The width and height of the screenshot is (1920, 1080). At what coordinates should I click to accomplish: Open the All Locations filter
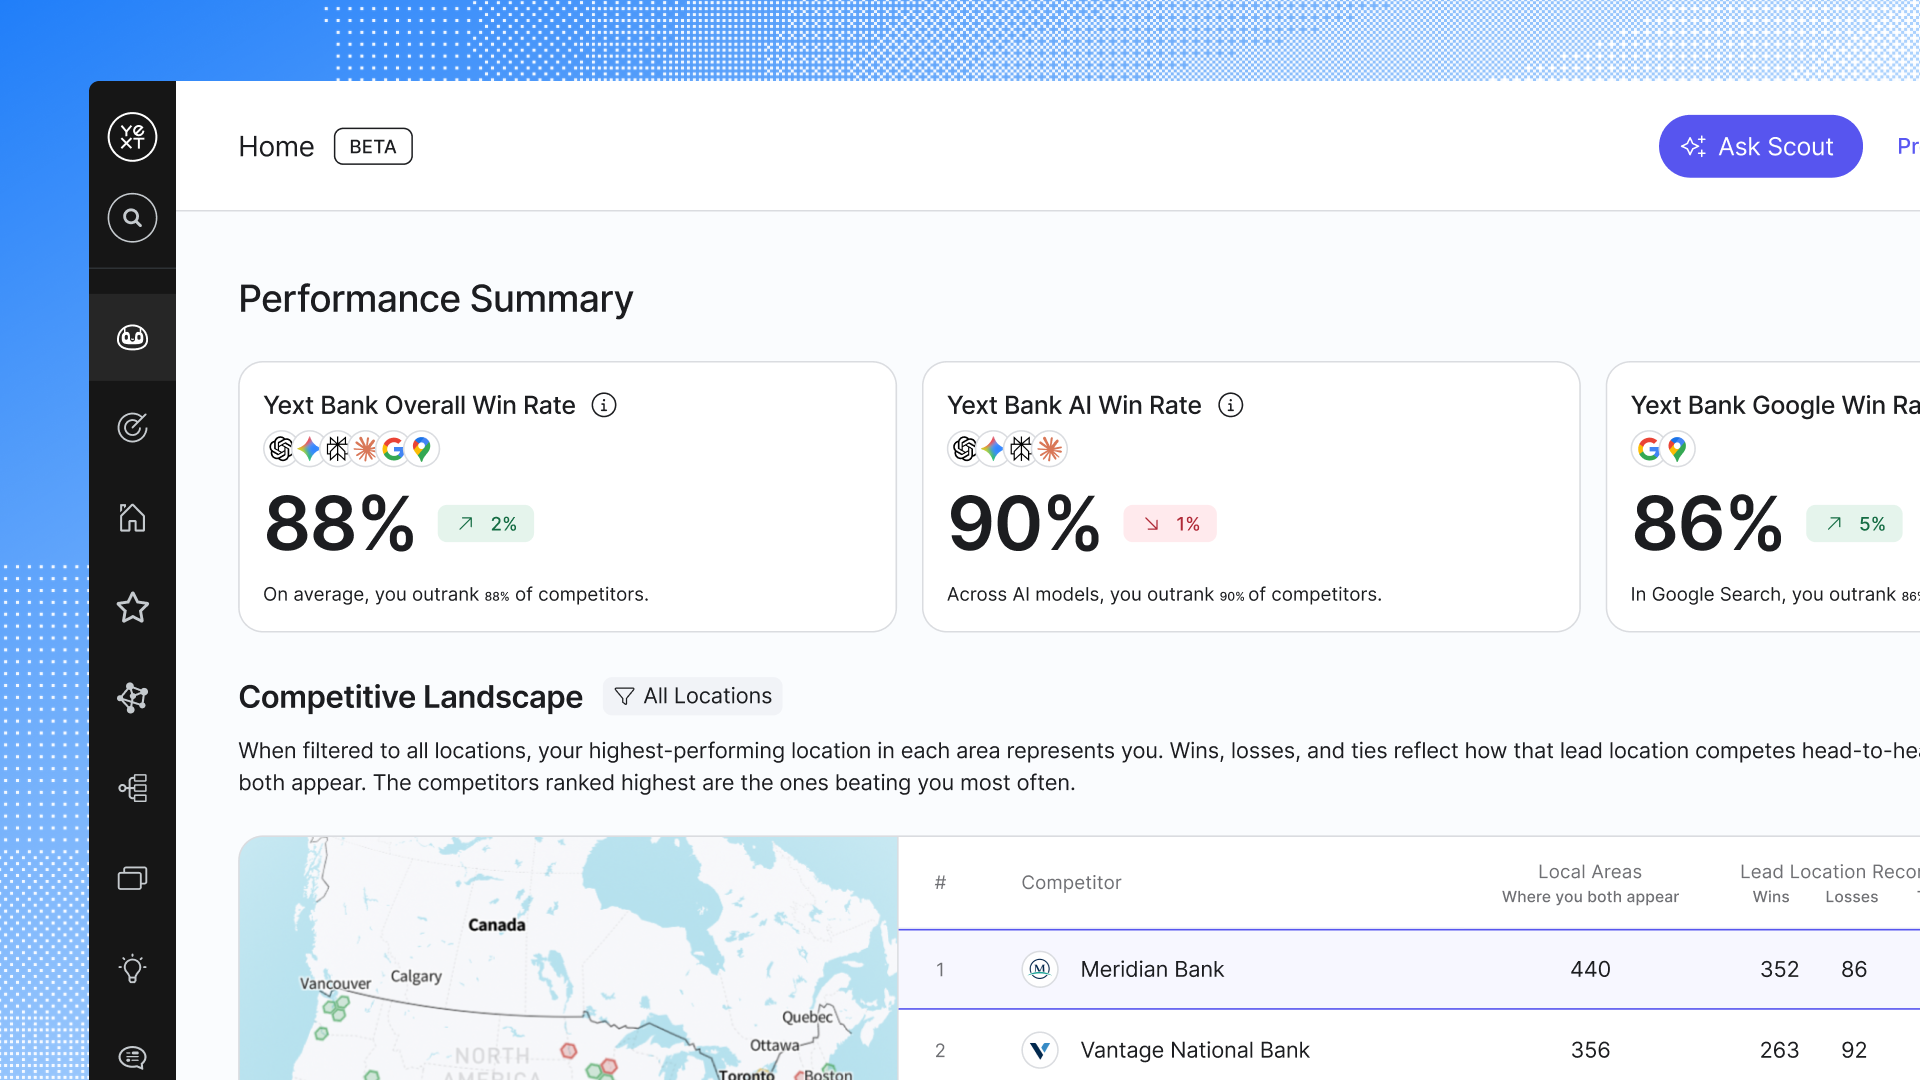click(x=692, y=696)
